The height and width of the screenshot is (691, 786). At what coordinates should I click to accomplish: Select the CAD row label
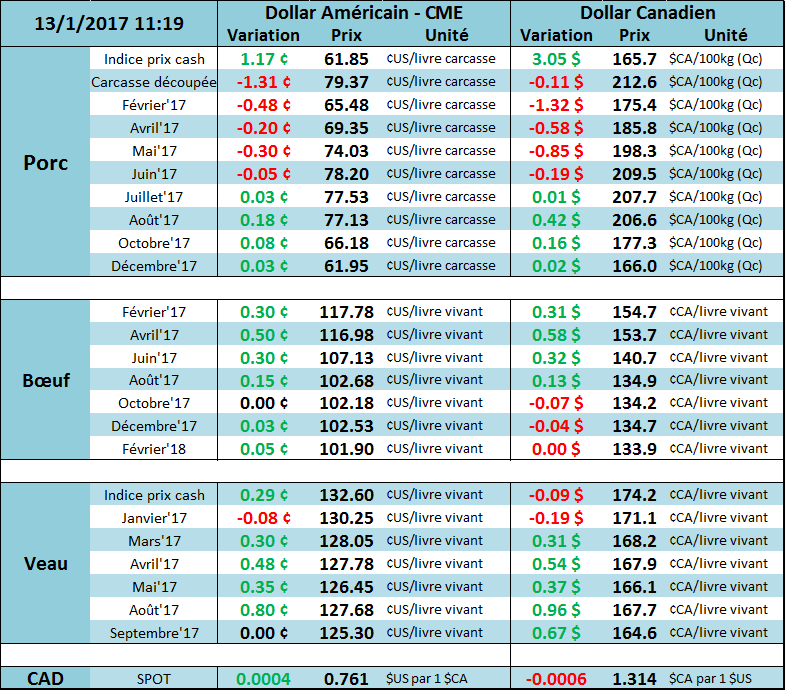coord(45,679)
